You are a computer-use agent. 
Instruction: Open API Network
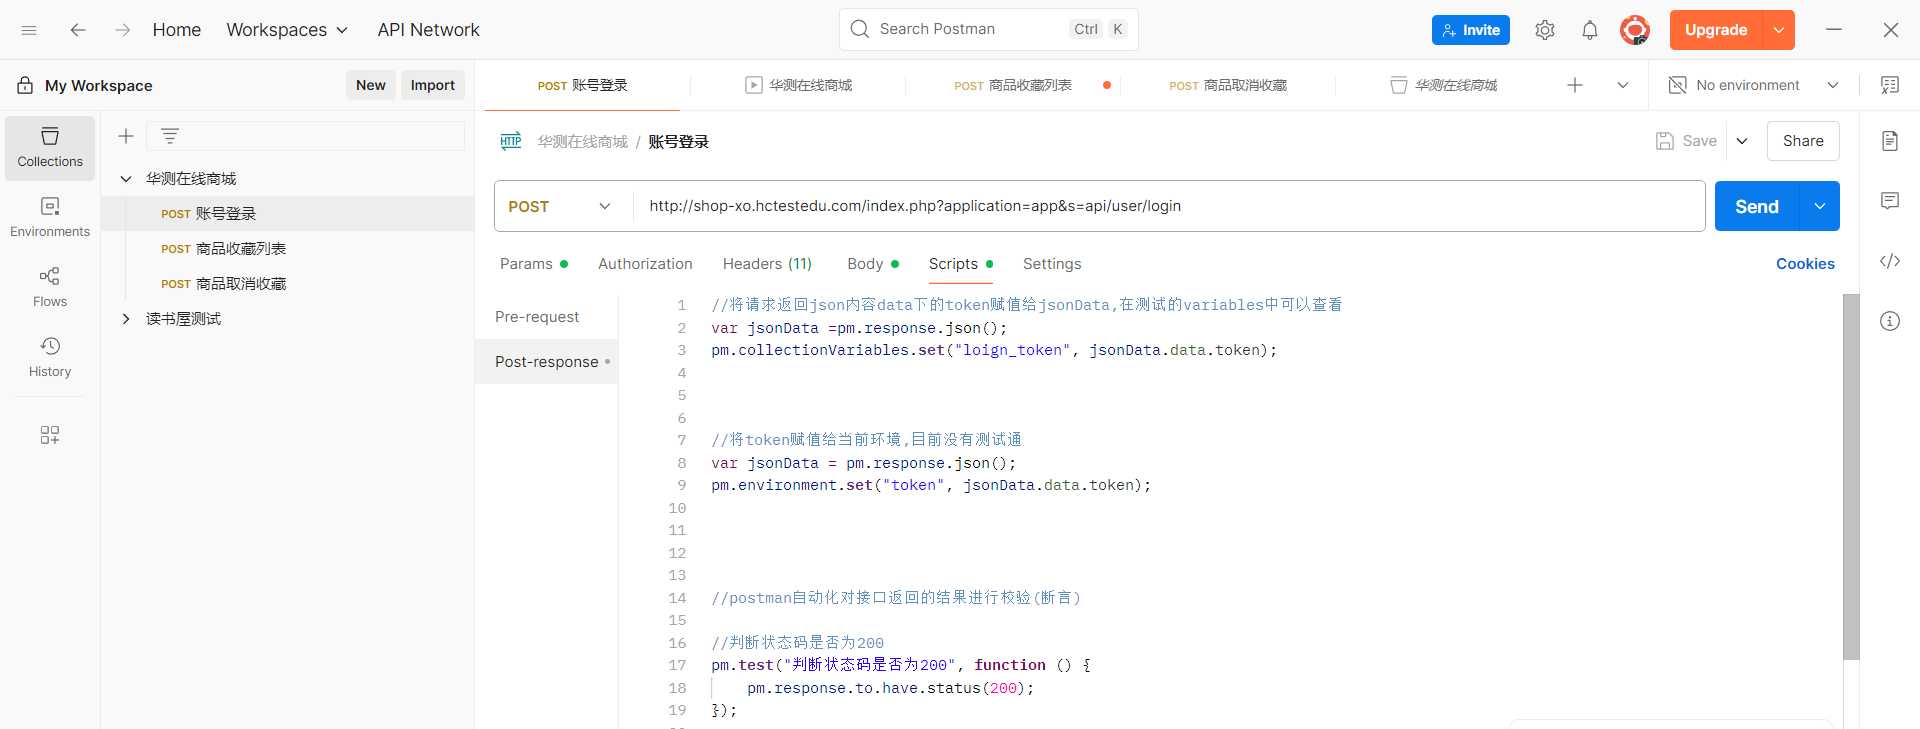428,30
